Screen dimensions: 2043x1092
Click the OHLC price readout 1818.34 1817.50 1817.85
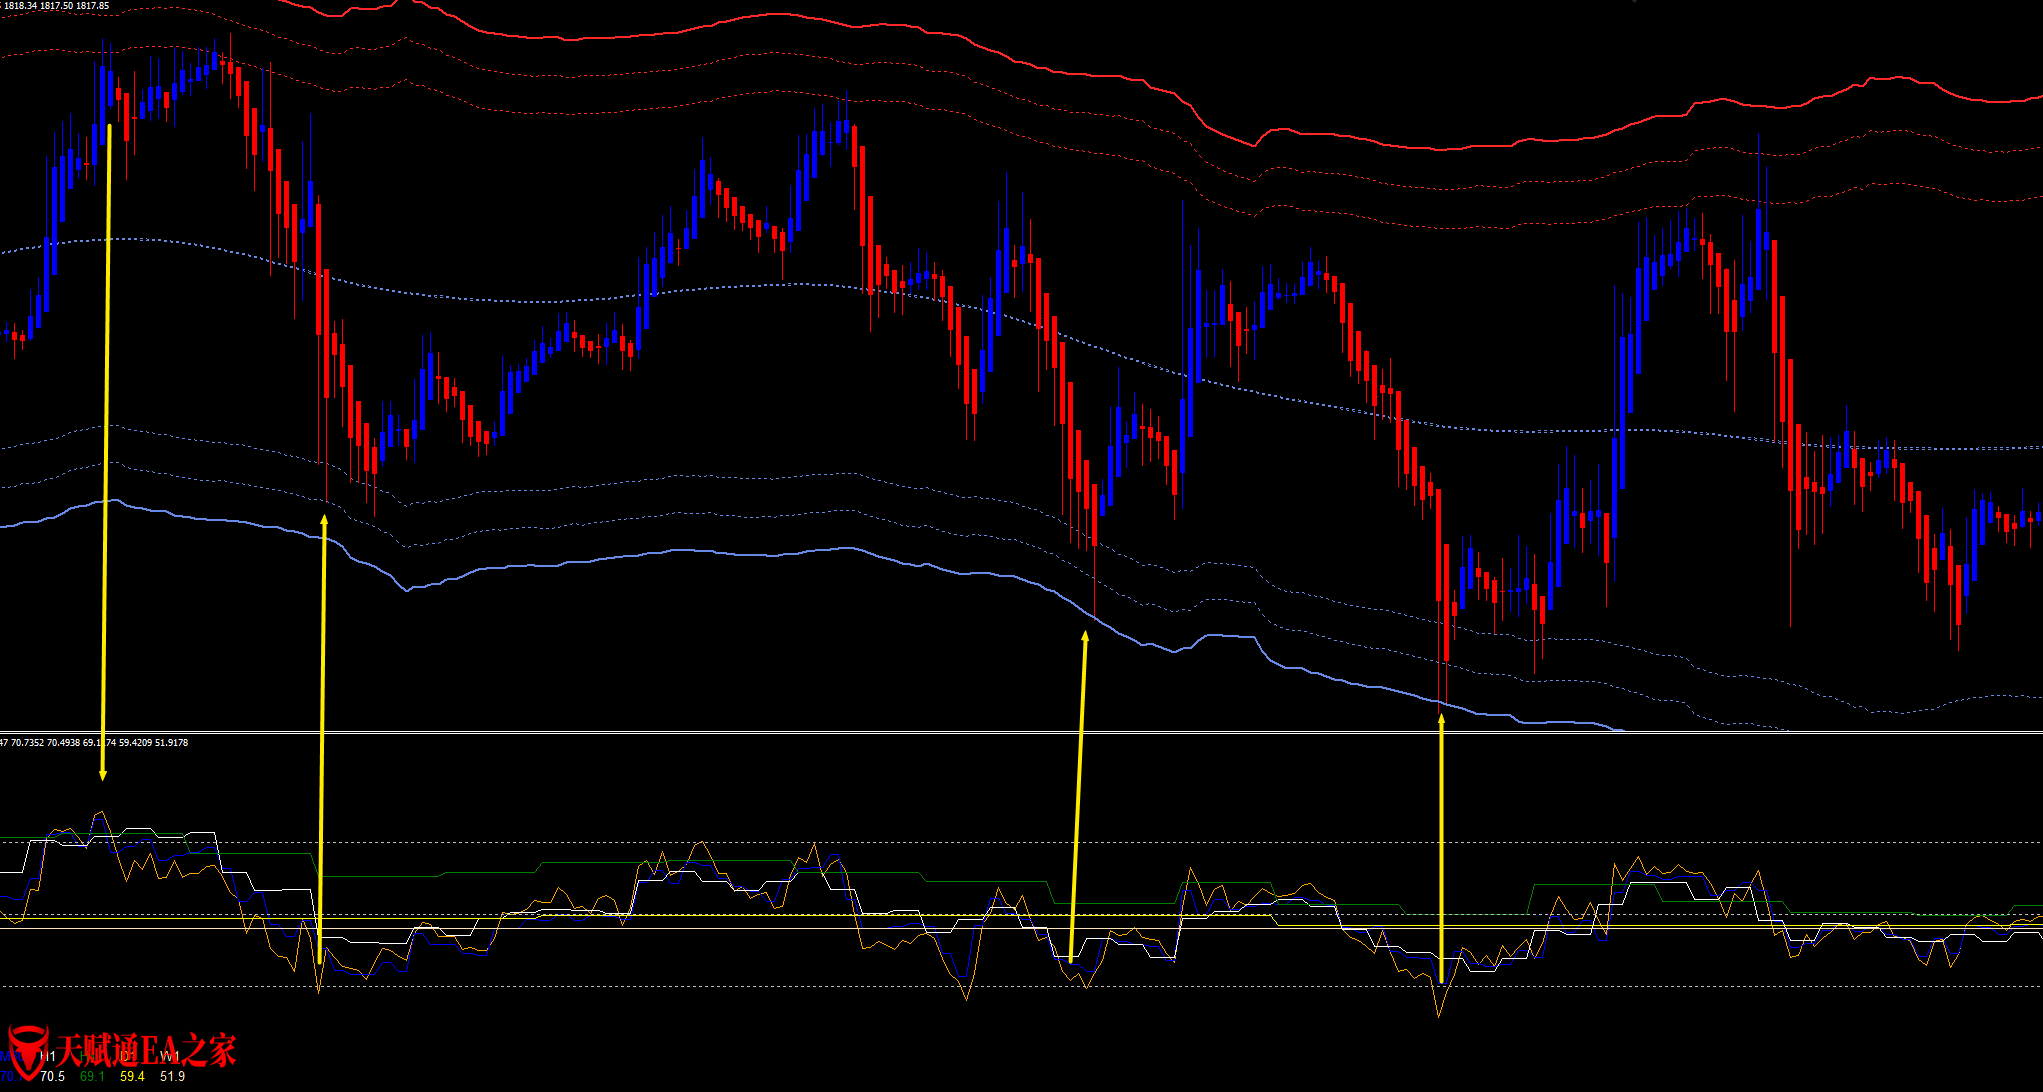56,6
